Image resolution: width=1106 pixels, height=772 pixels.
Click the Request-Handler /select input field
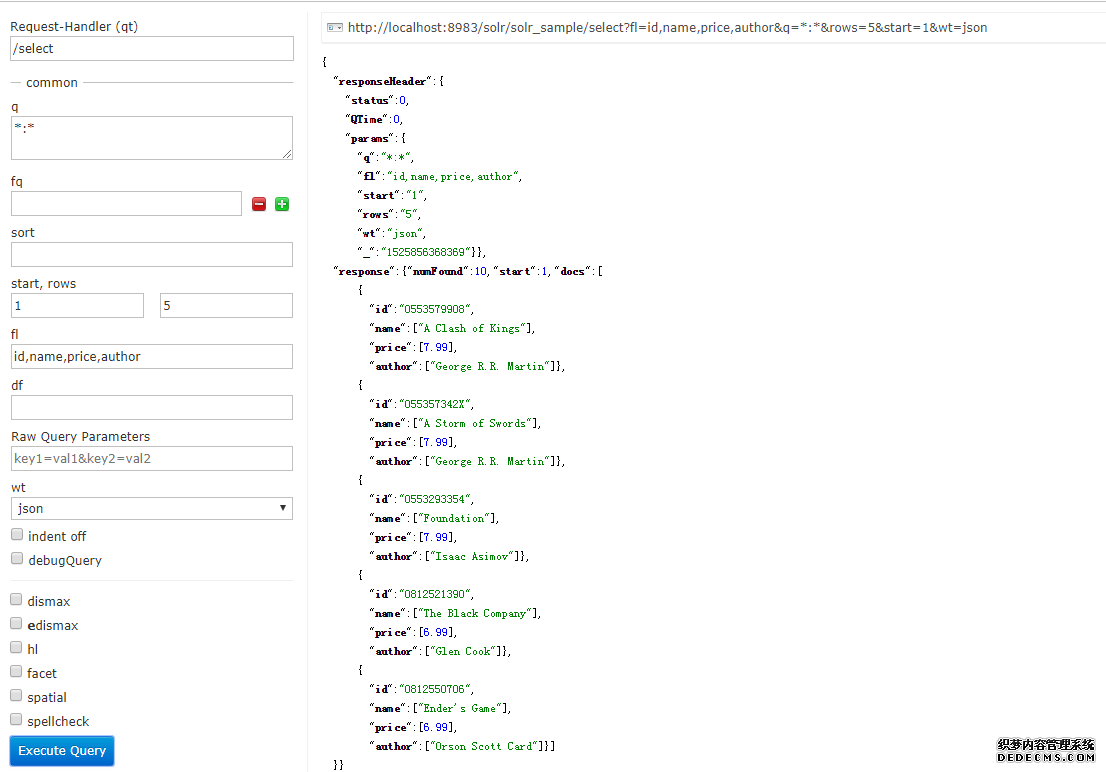click(x=152, y=48)
